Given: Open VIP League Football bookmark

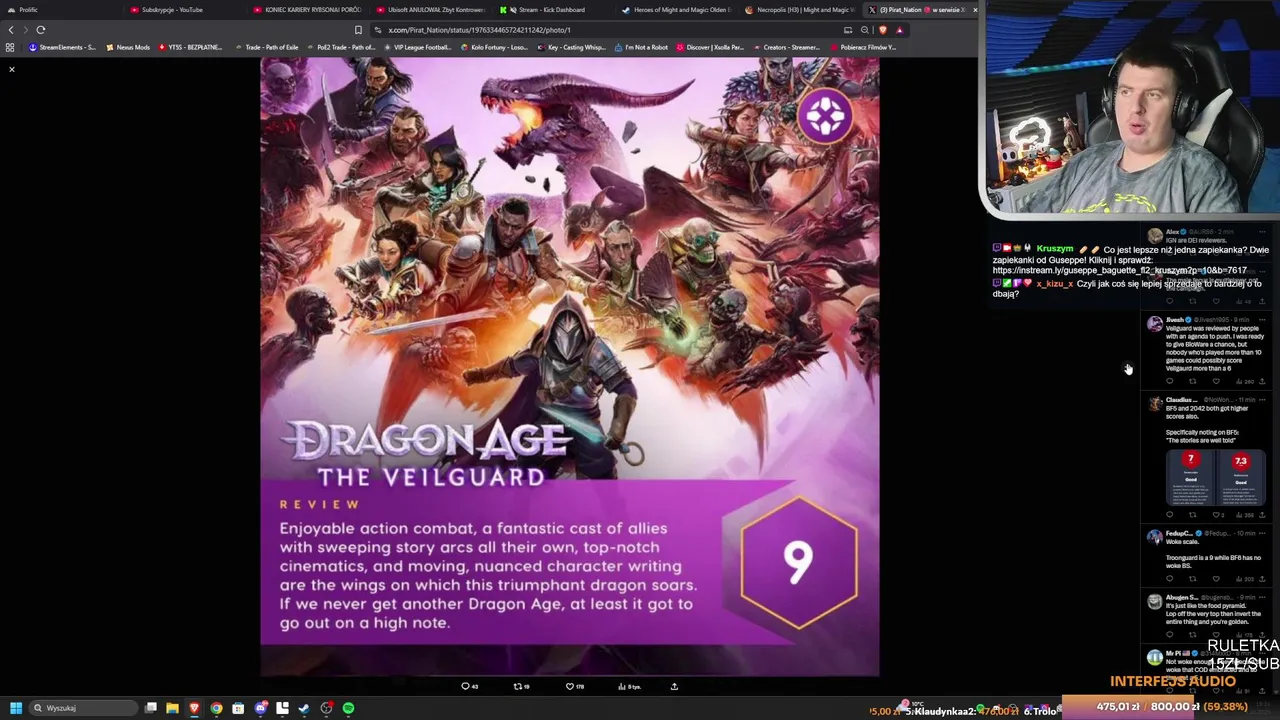Looking at the screenshot, I should pyautogui.click(x=419, y=47).
